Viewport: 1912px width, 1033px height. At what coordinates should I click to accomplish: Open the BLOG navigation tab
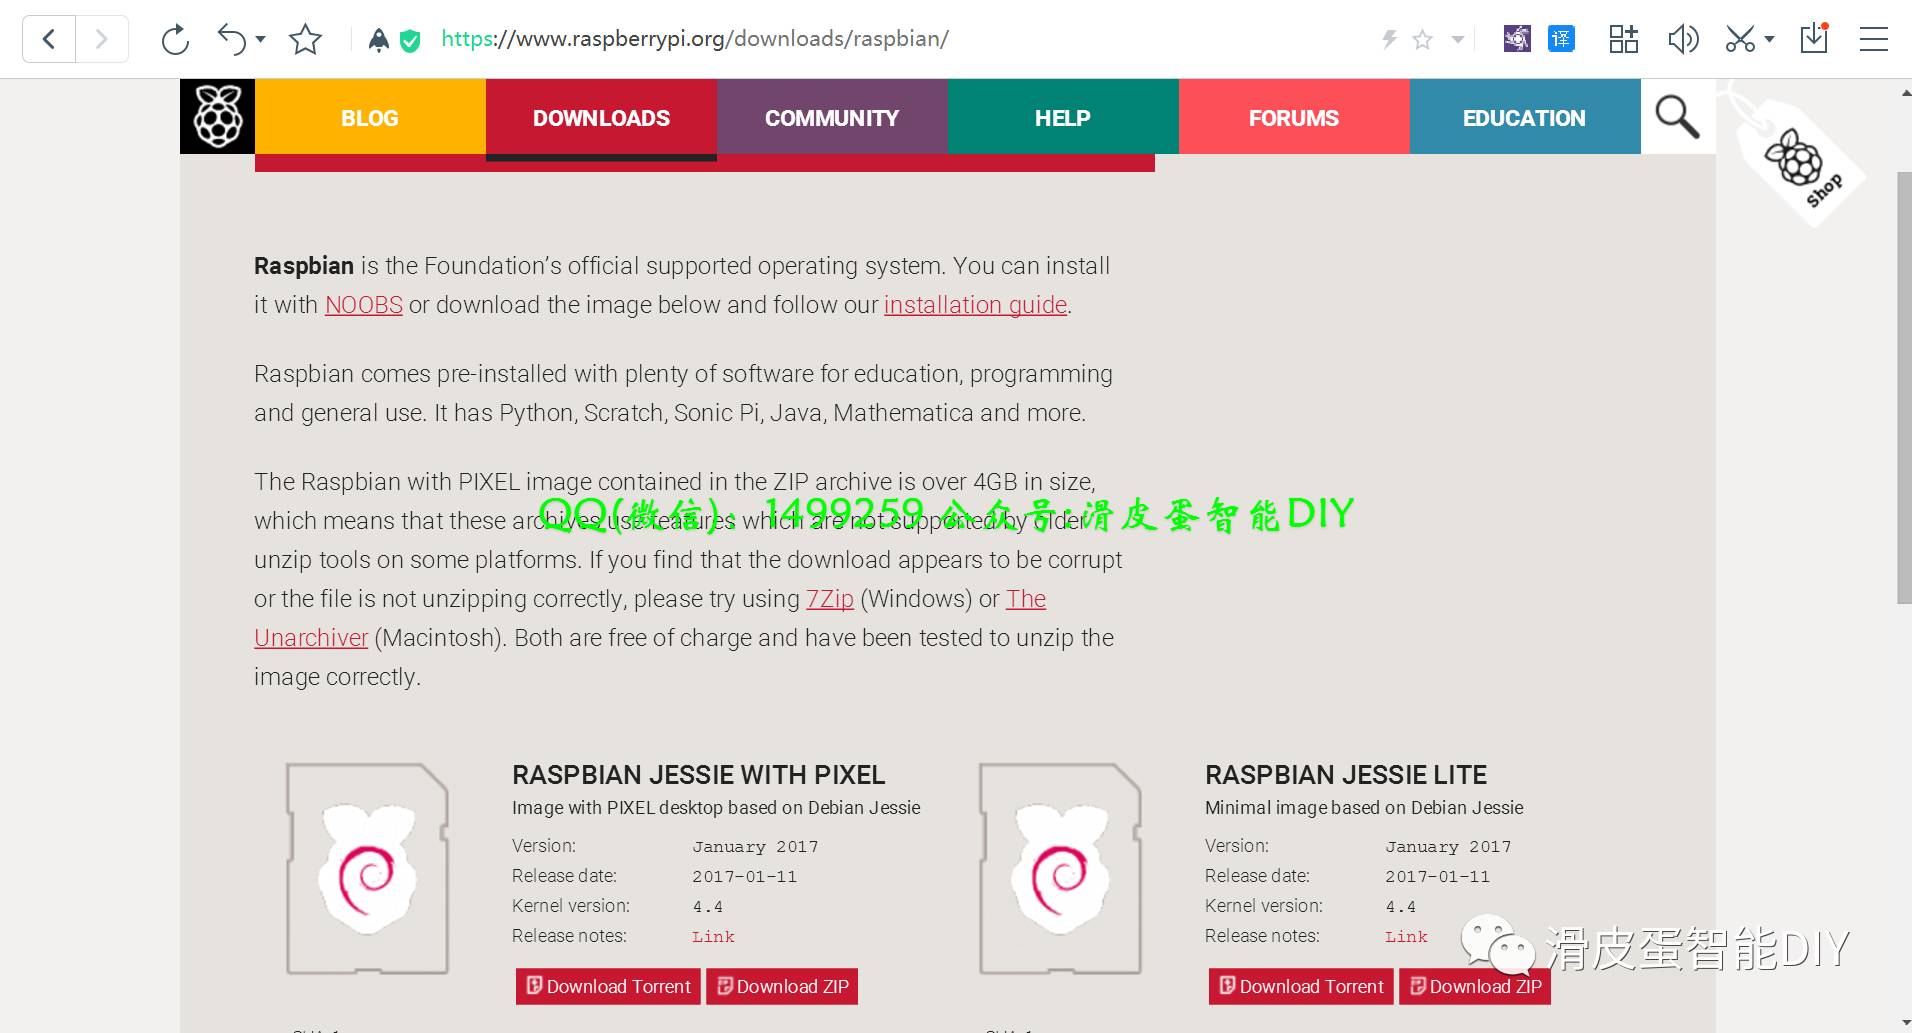370,117
